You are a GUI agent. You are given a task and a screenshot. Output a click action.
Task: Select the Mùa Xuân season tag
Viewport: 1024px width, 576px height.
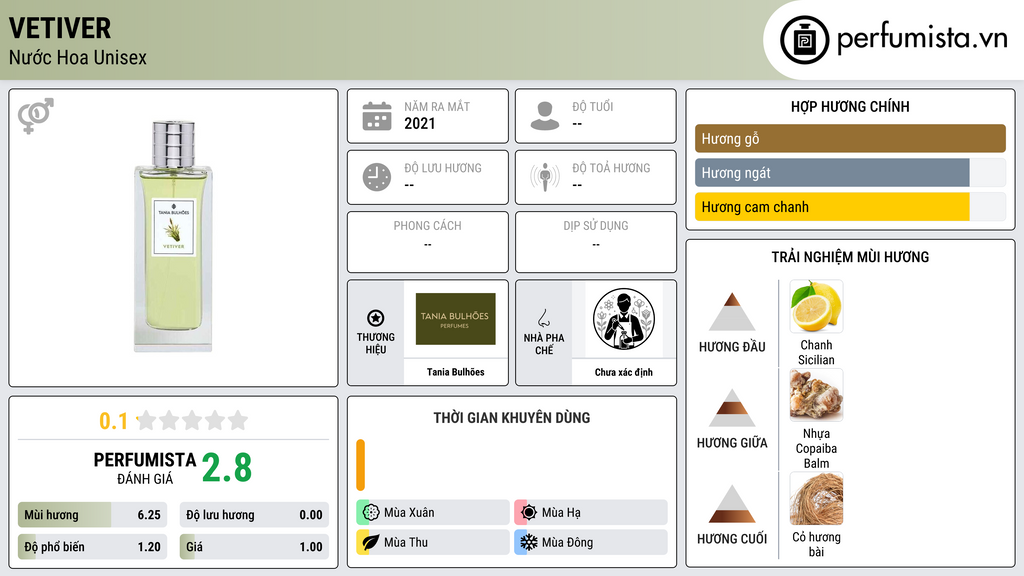tap(433, 513)
